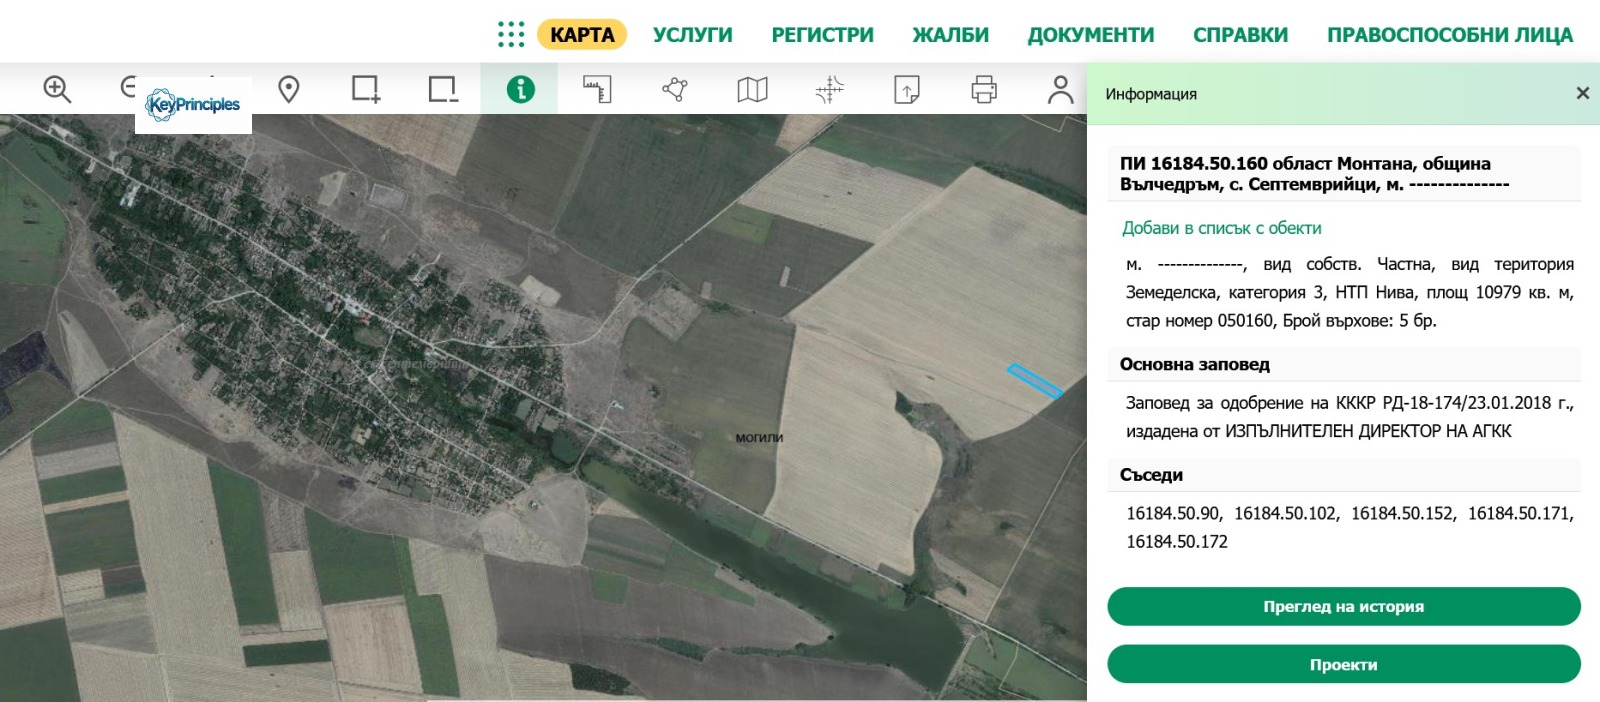1600x702 pixels.
Task: Click the стар номер 050160 text
Action: click(x=1200, y=321)
